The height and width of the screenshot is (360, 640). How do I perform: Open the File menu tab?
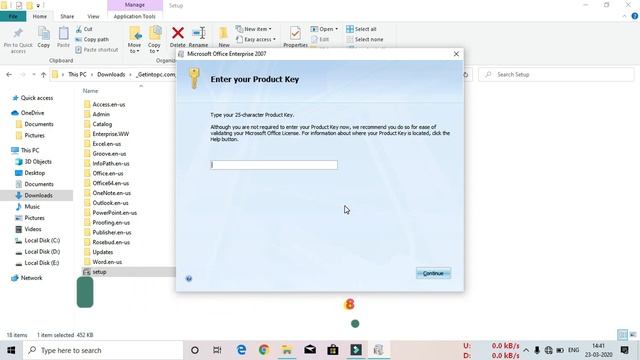point(13,16)
